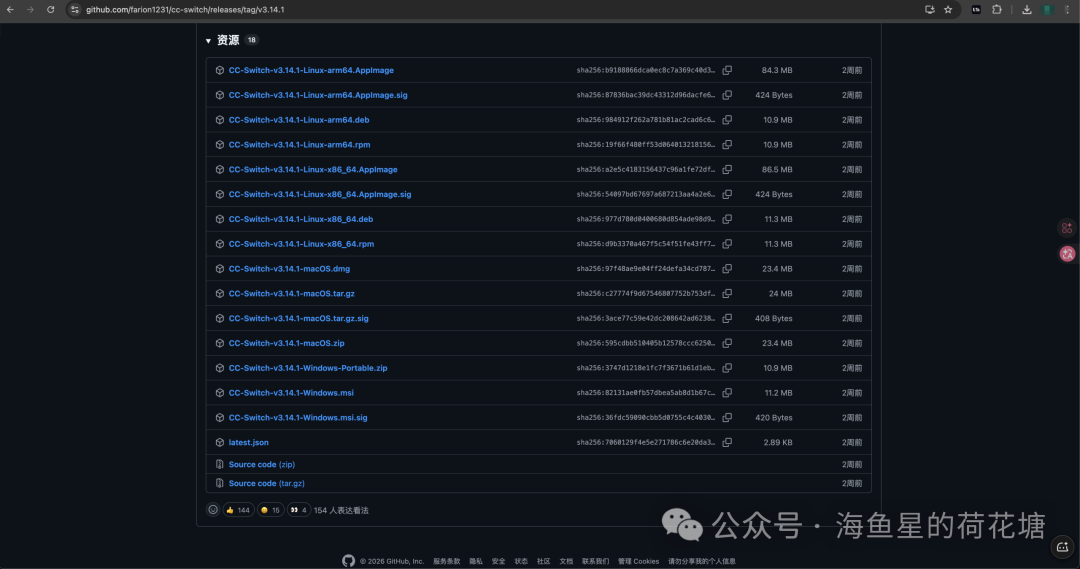Open the latest.json asset
Screen dimensions: 1080x569
tap(249, 442)
